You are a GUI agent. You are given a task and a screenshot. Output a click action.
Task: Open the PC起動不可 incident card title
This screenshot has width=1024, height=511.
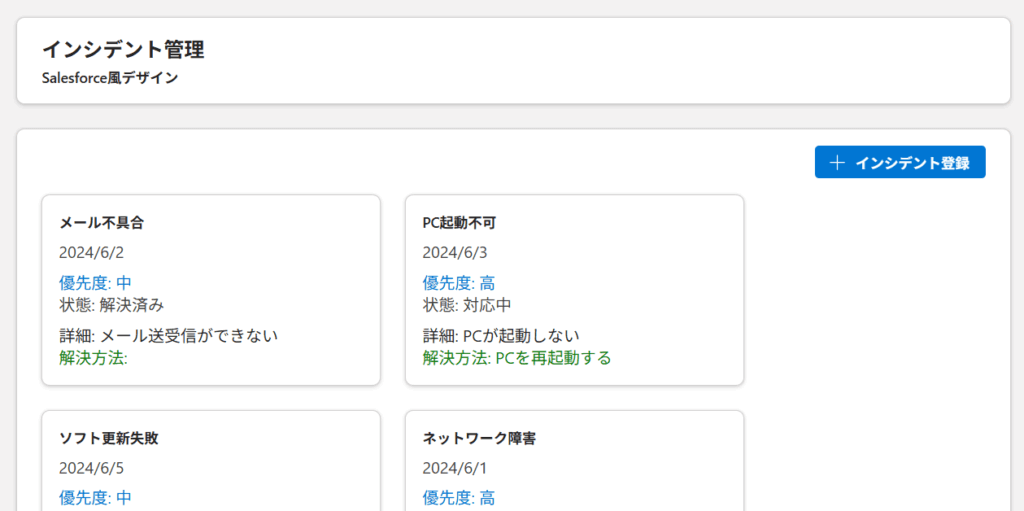point(460,222)
